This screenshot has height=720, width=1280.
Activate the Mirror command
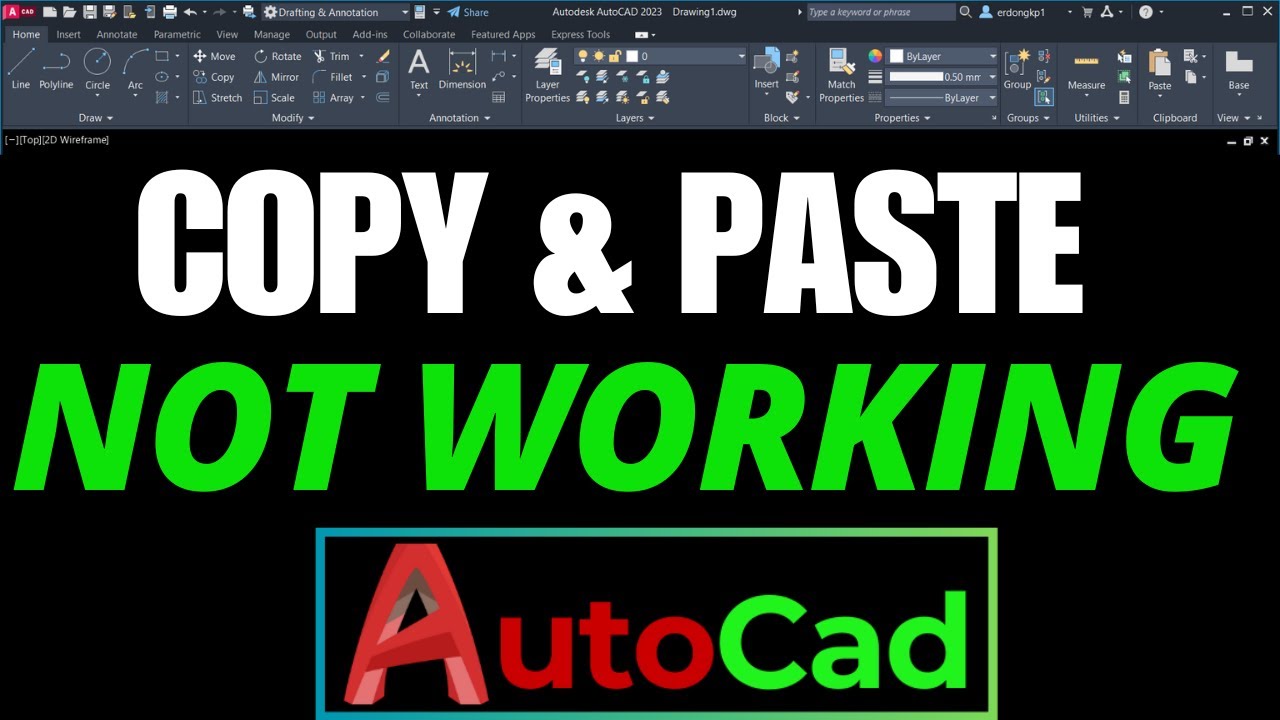click(276, 77)
